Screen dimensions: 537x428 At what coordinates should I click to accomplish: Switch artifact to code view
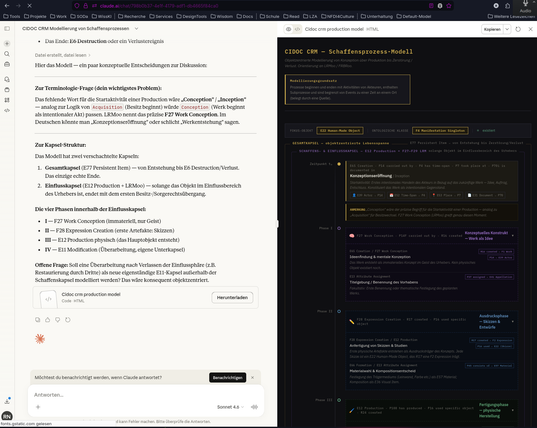[298, 29]
